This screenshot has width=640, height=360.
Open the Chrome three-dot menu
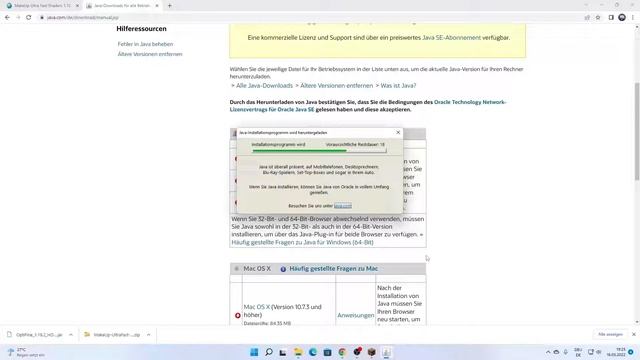[x=633, y=18]
